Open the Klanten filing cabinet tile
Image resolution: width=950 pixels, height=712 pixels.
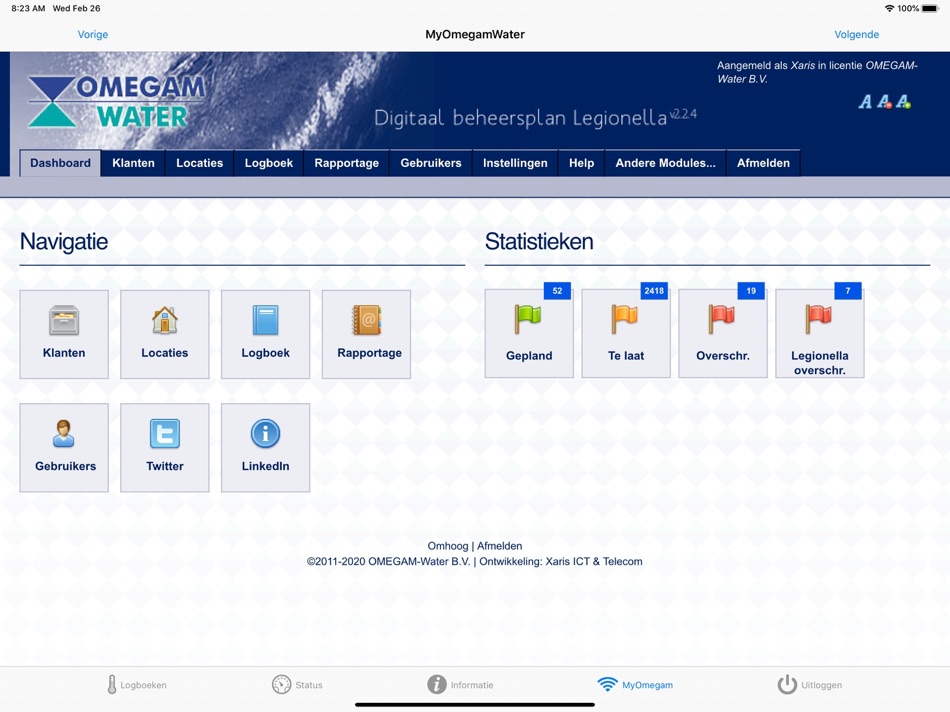[64, 334]
